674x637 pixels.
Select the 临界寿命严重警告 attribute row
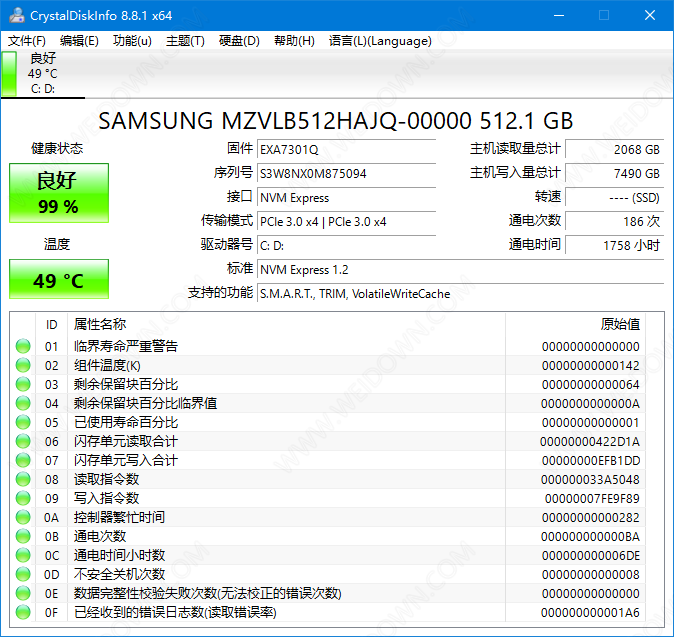pos(328,346)
